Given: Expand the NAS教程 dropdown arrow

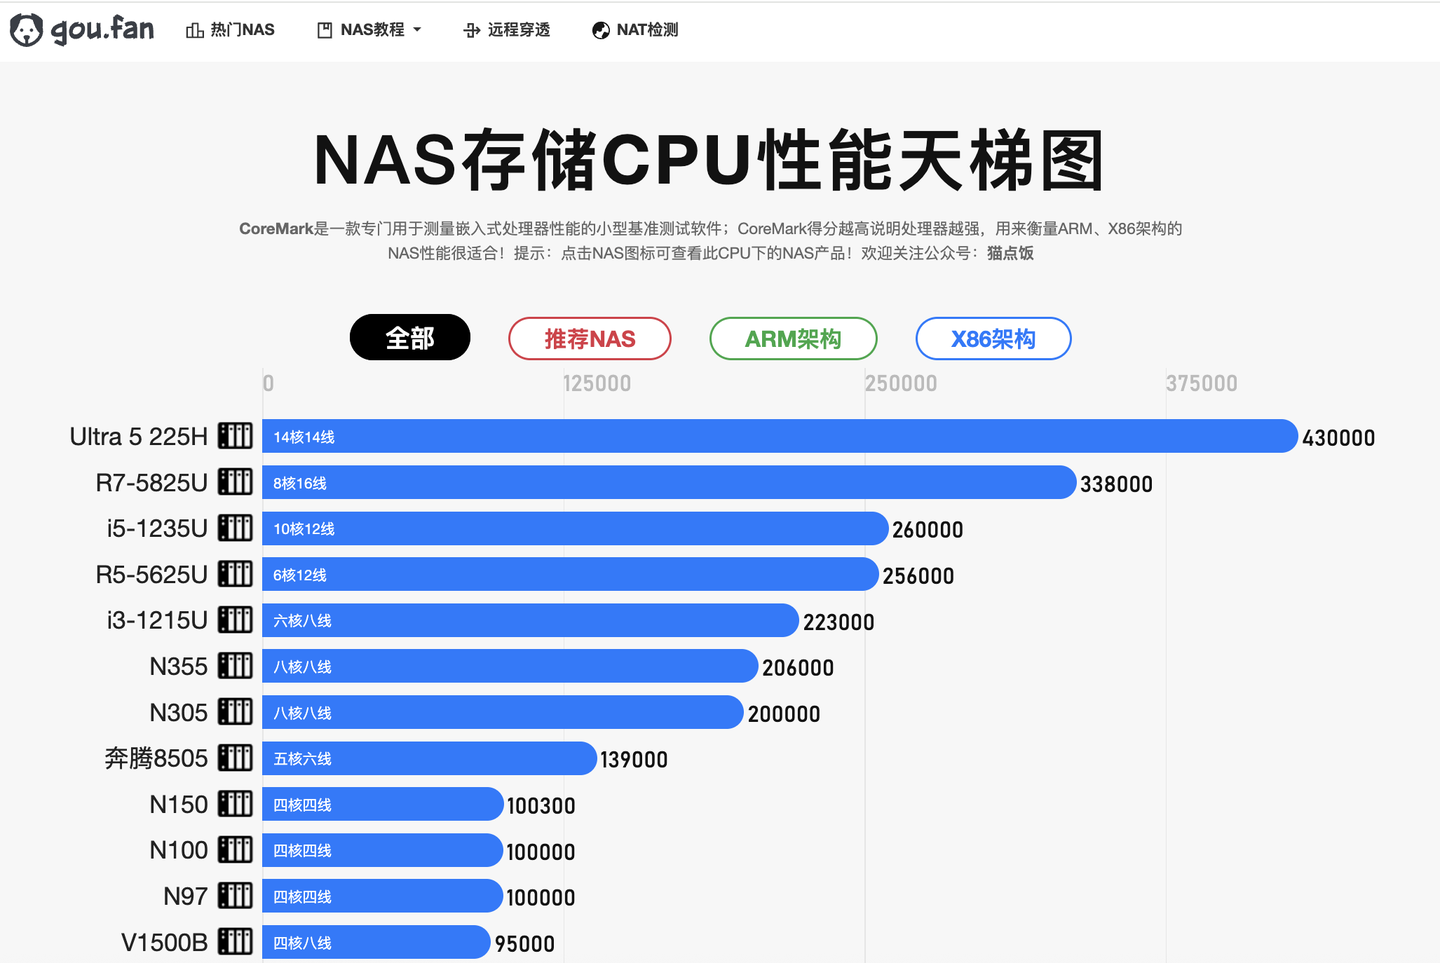Looking at the screenshot, I should click(x=417, y=30).
